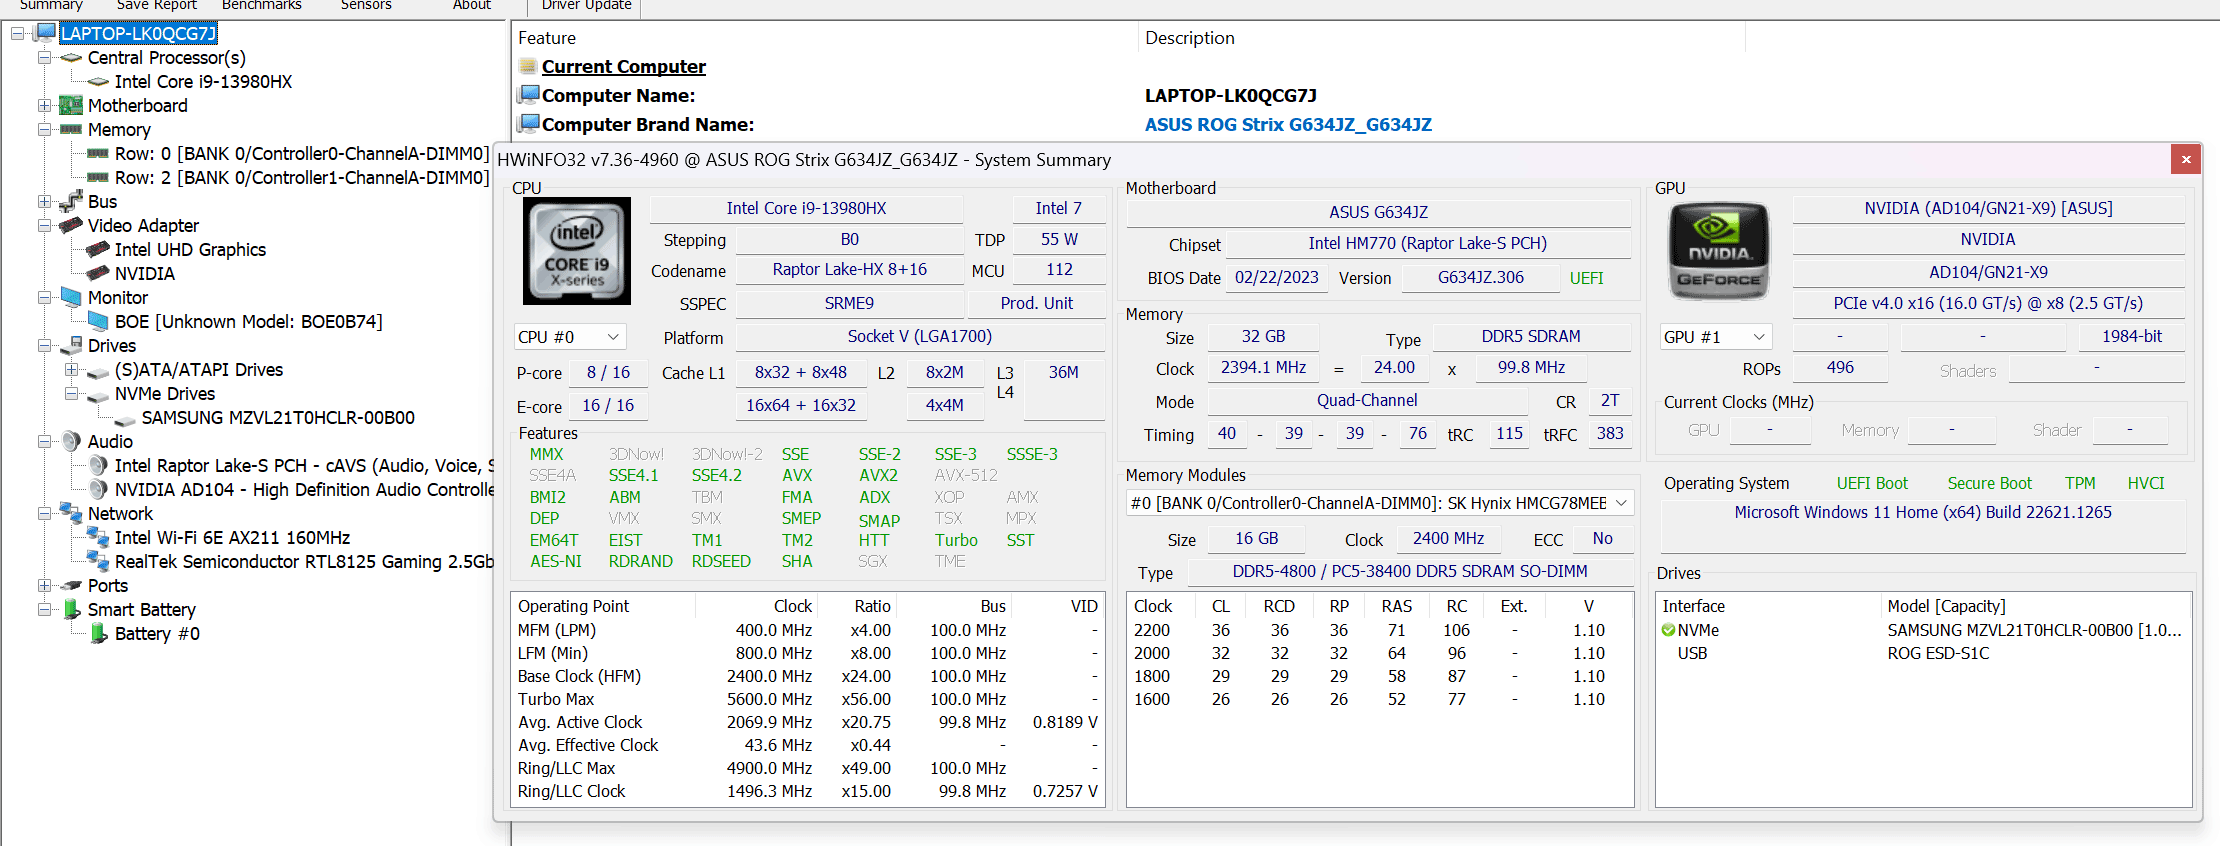Click the NVIDIA GeForce logo image
The image size is (2220, 846).
[x=1719, y=250]
